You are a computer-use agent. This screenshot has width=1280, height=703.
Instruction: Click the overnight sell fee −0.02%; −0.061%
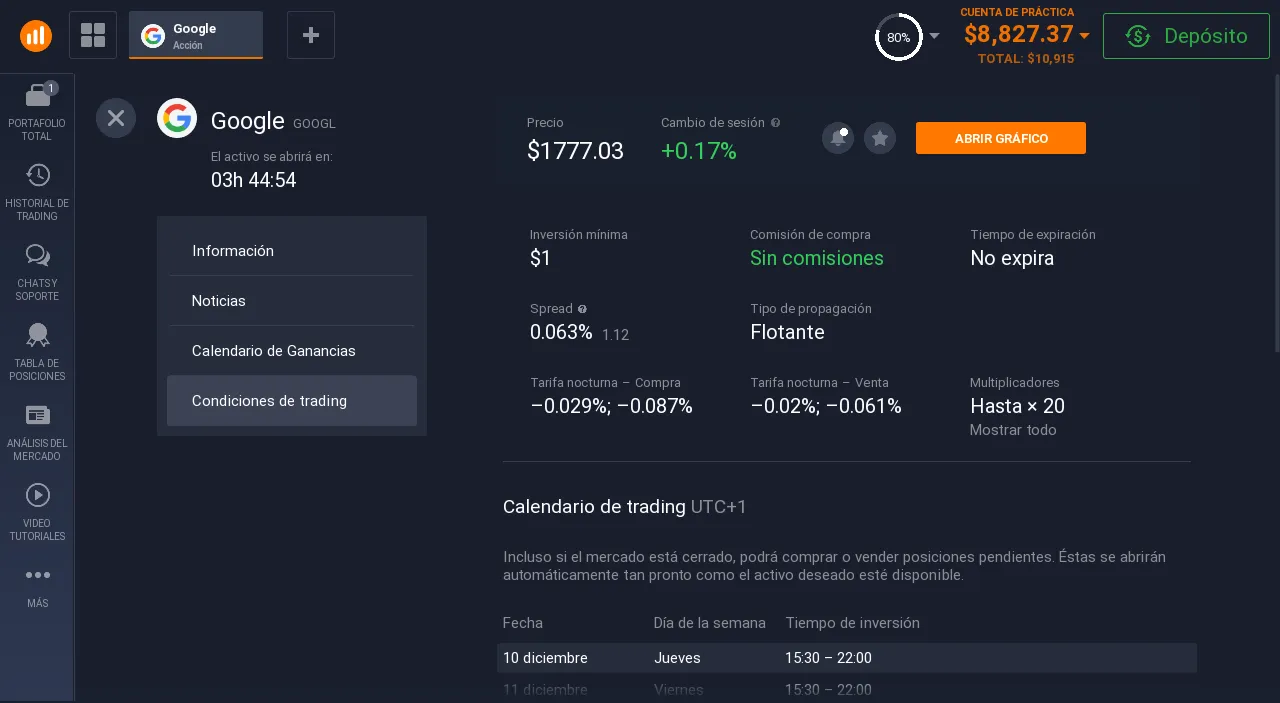(826, 406)
